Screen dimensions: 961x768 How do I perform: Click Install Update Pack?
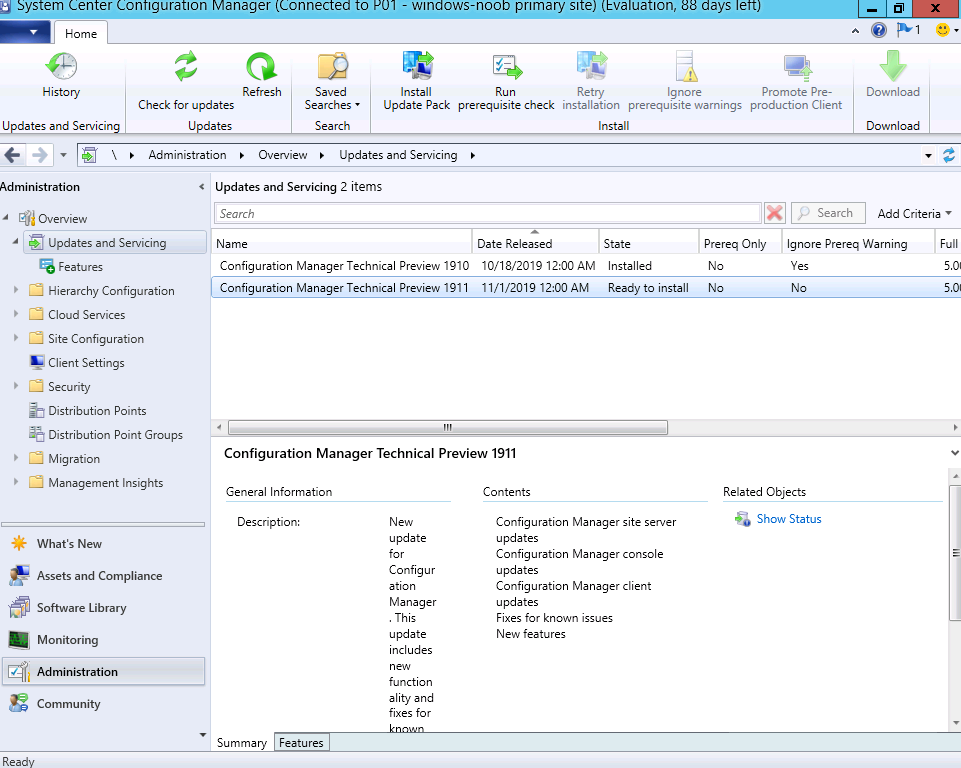pos(417,81)
